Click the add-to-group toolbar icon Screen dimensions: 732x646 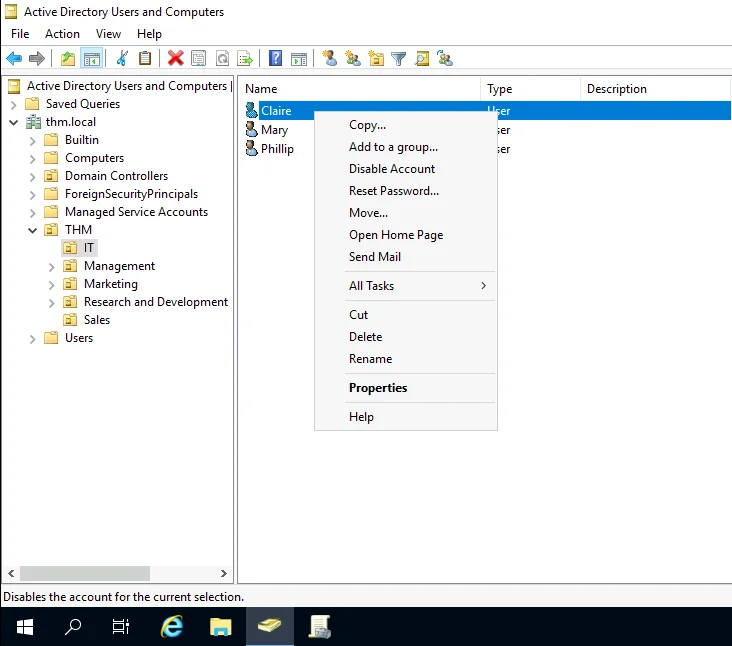point(445,58)
